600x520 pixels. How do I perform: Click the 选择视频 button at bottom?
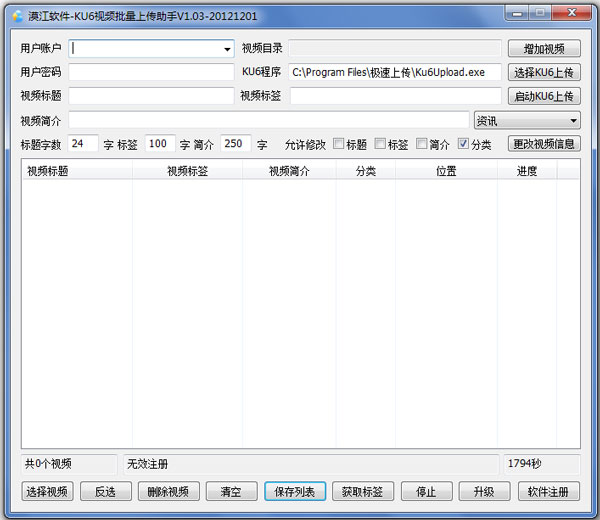click(x=47, y=491)
